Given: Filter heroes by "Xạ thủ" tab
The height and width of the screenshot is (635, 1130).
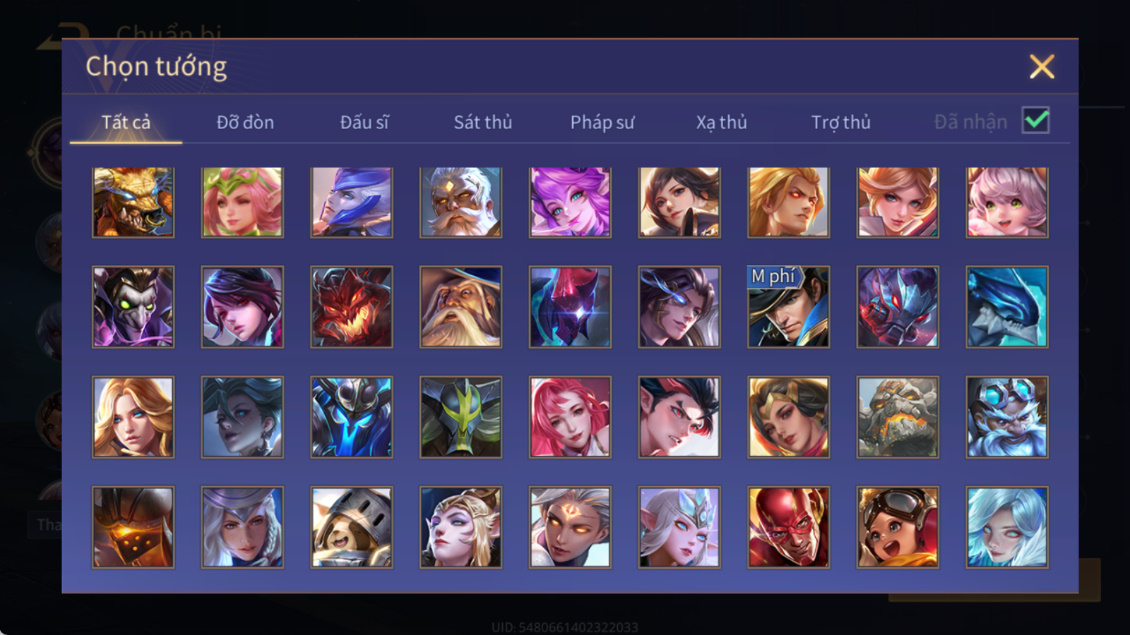Looking at the screenshot, I should [x=721, y=123].
